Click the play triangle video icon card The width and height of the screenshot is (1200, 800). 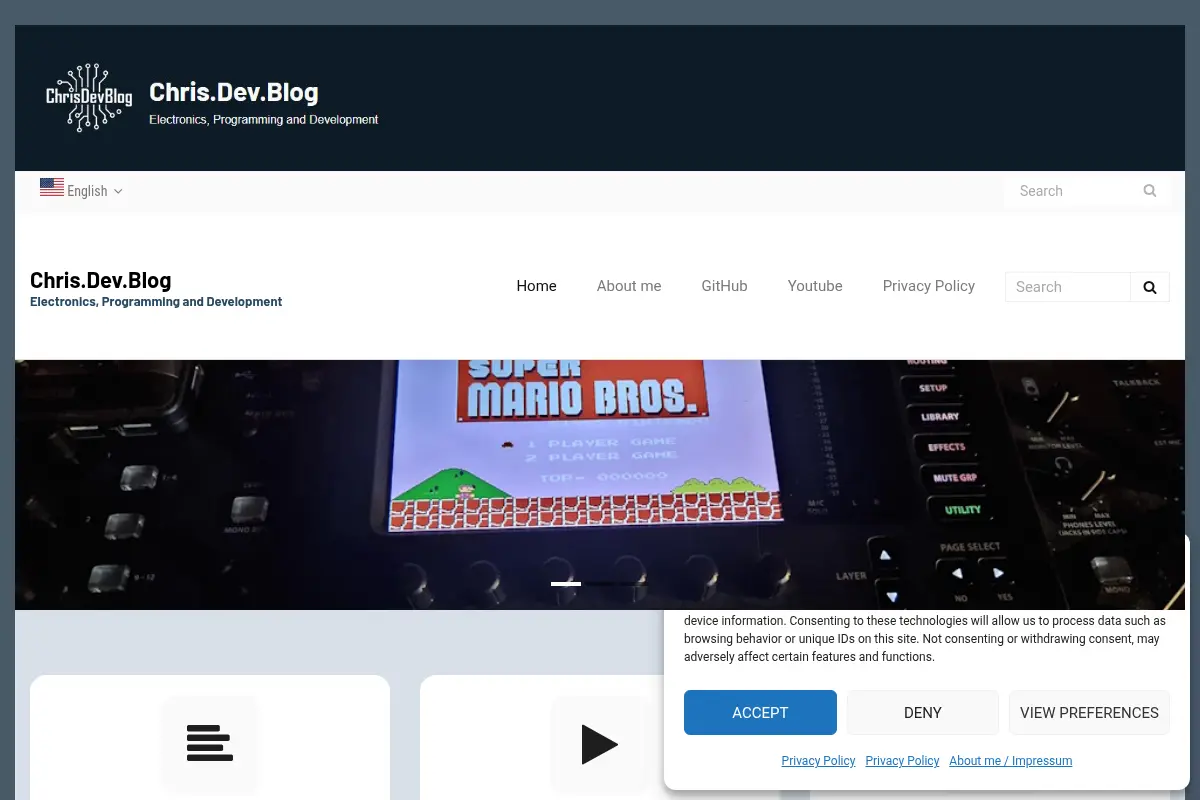600,744
